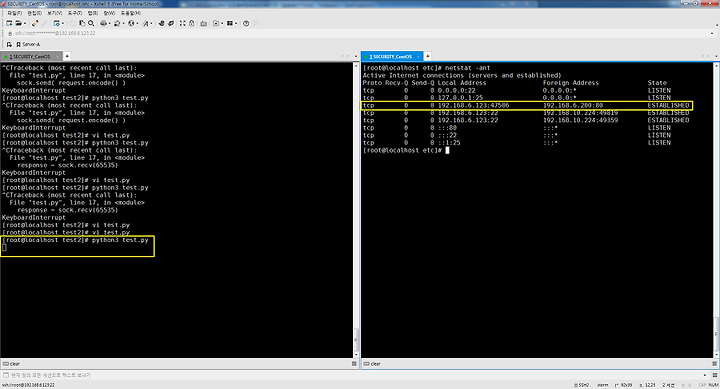This screenshot has height=389, width=720.
Task: Click the ESTABLISHED 192.168.6.200:80 netstat row
Action: (x=526, y=105)
